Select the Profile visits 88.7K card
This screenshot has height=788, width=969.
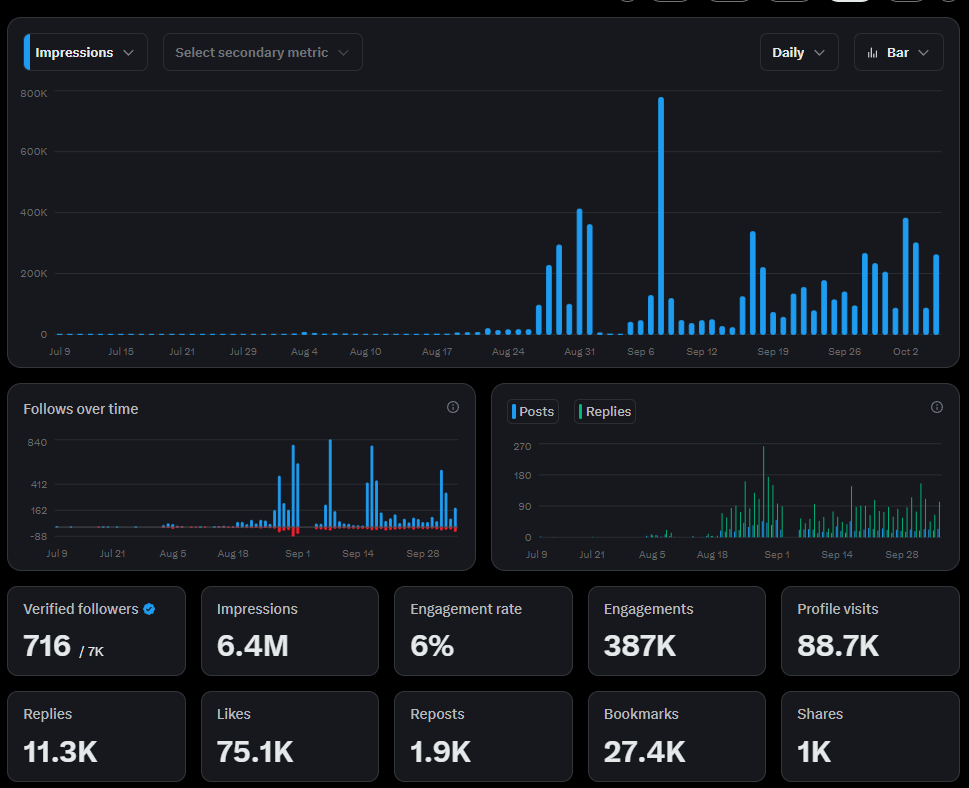(870, 631)
